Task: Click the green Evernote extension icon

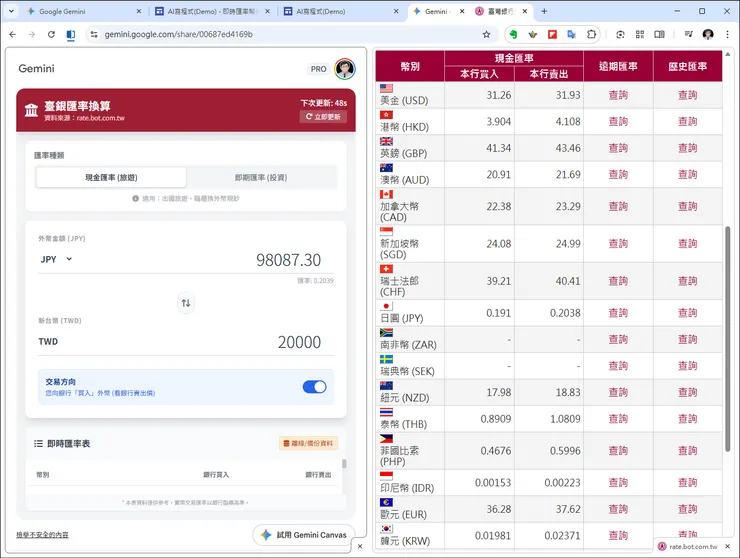Action: 513,34
